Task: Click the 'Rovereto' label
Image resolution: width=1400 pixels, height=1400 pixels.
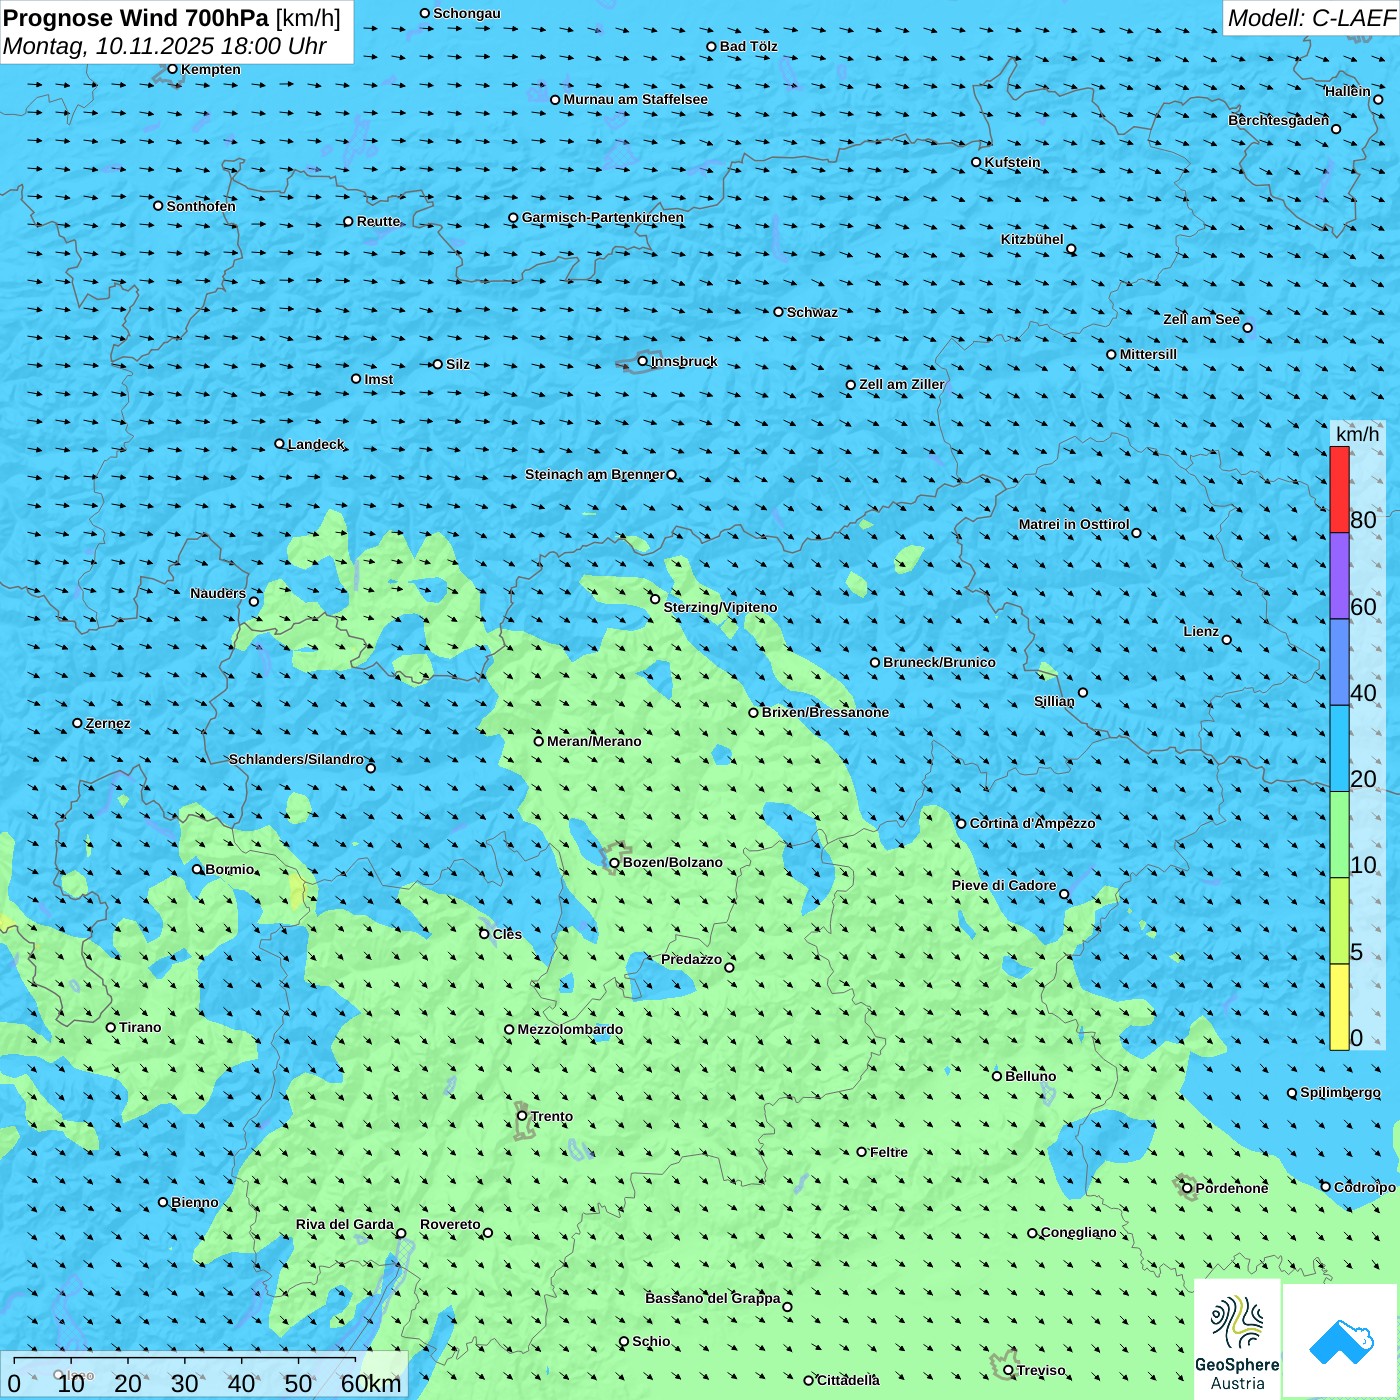Action: click(450, 1224)
